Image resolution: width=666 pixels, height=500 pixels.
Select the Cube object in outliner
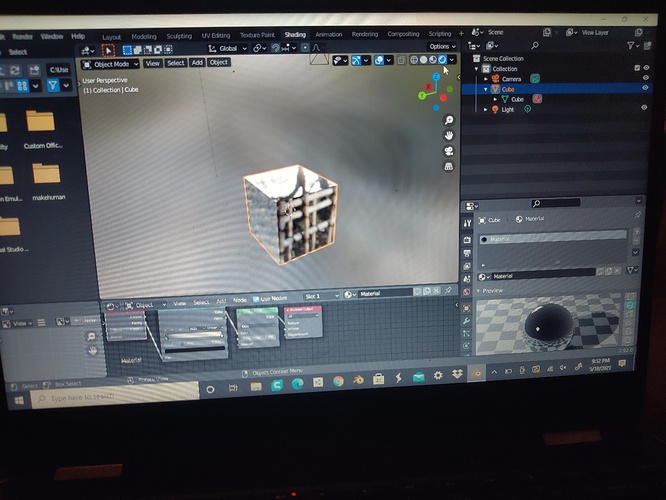pyautogui.click(x=508, y=89)
